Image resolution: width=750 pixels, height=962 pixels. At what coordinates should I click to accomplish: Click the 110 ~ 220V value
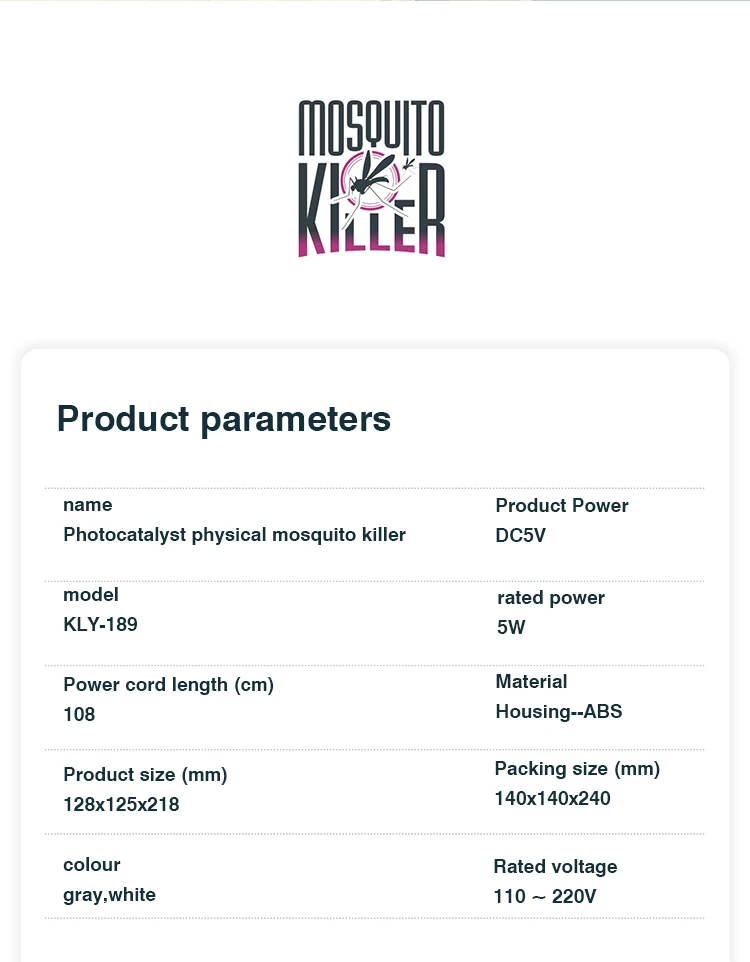545,897
